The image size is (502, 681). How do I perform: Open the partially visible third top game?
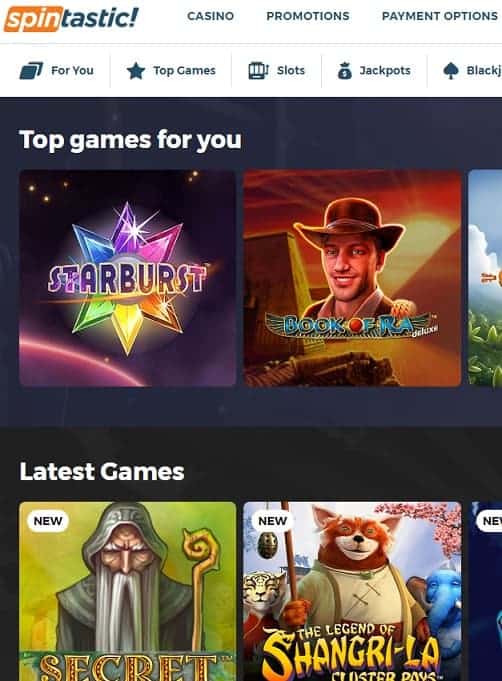coord(485,278)
